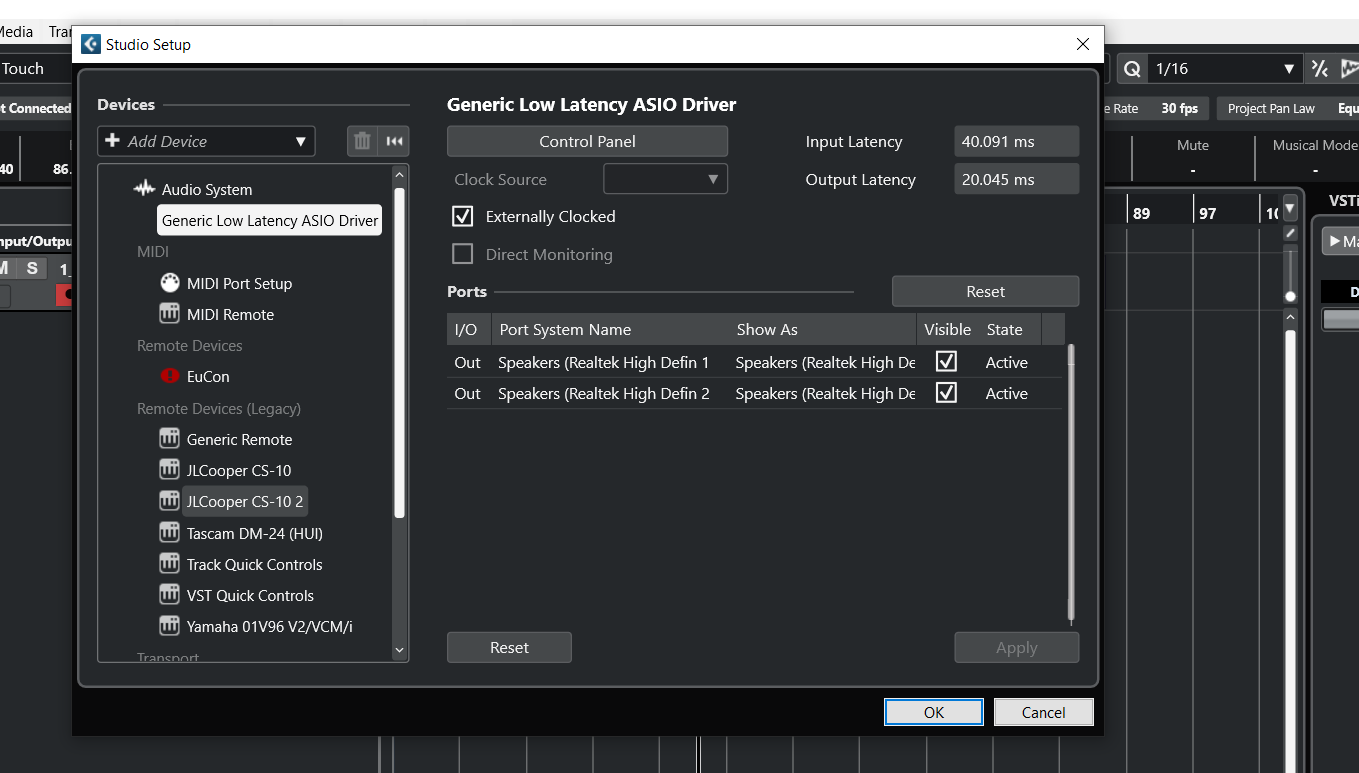Screen dimensions: 1359x773
Task: Click the Output Latency 20.045 ms field
Action: tap(1016, 180)
